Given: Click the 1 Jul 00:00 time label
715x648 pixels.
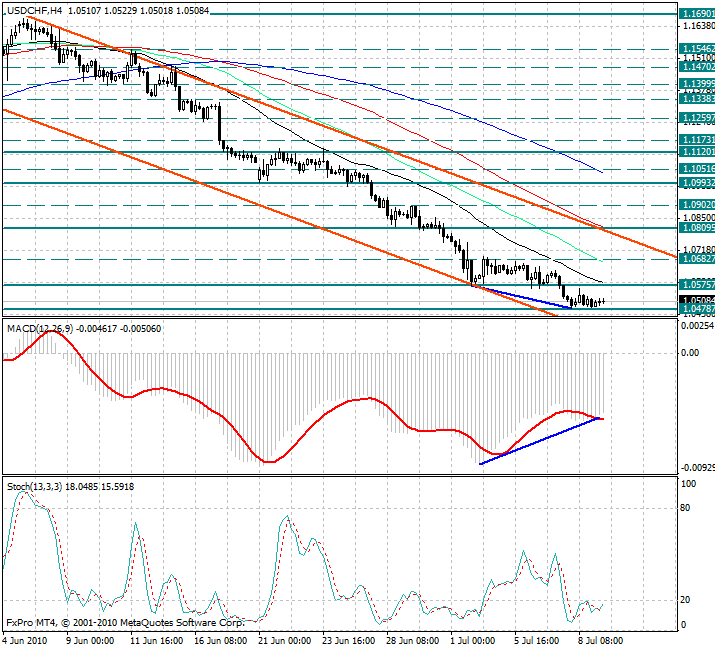Looking at the screenshot, I should 473,640.
